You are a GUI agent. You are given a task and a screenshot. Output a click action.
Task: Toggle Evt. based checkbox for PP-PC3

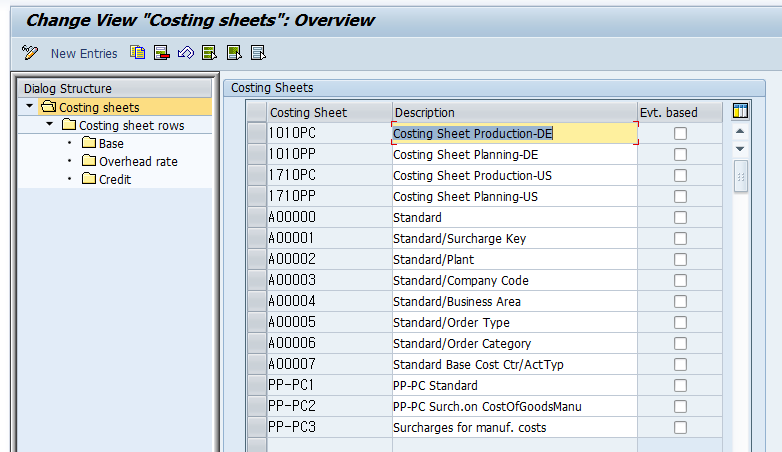pyautogui.click(x=680, y=427)
